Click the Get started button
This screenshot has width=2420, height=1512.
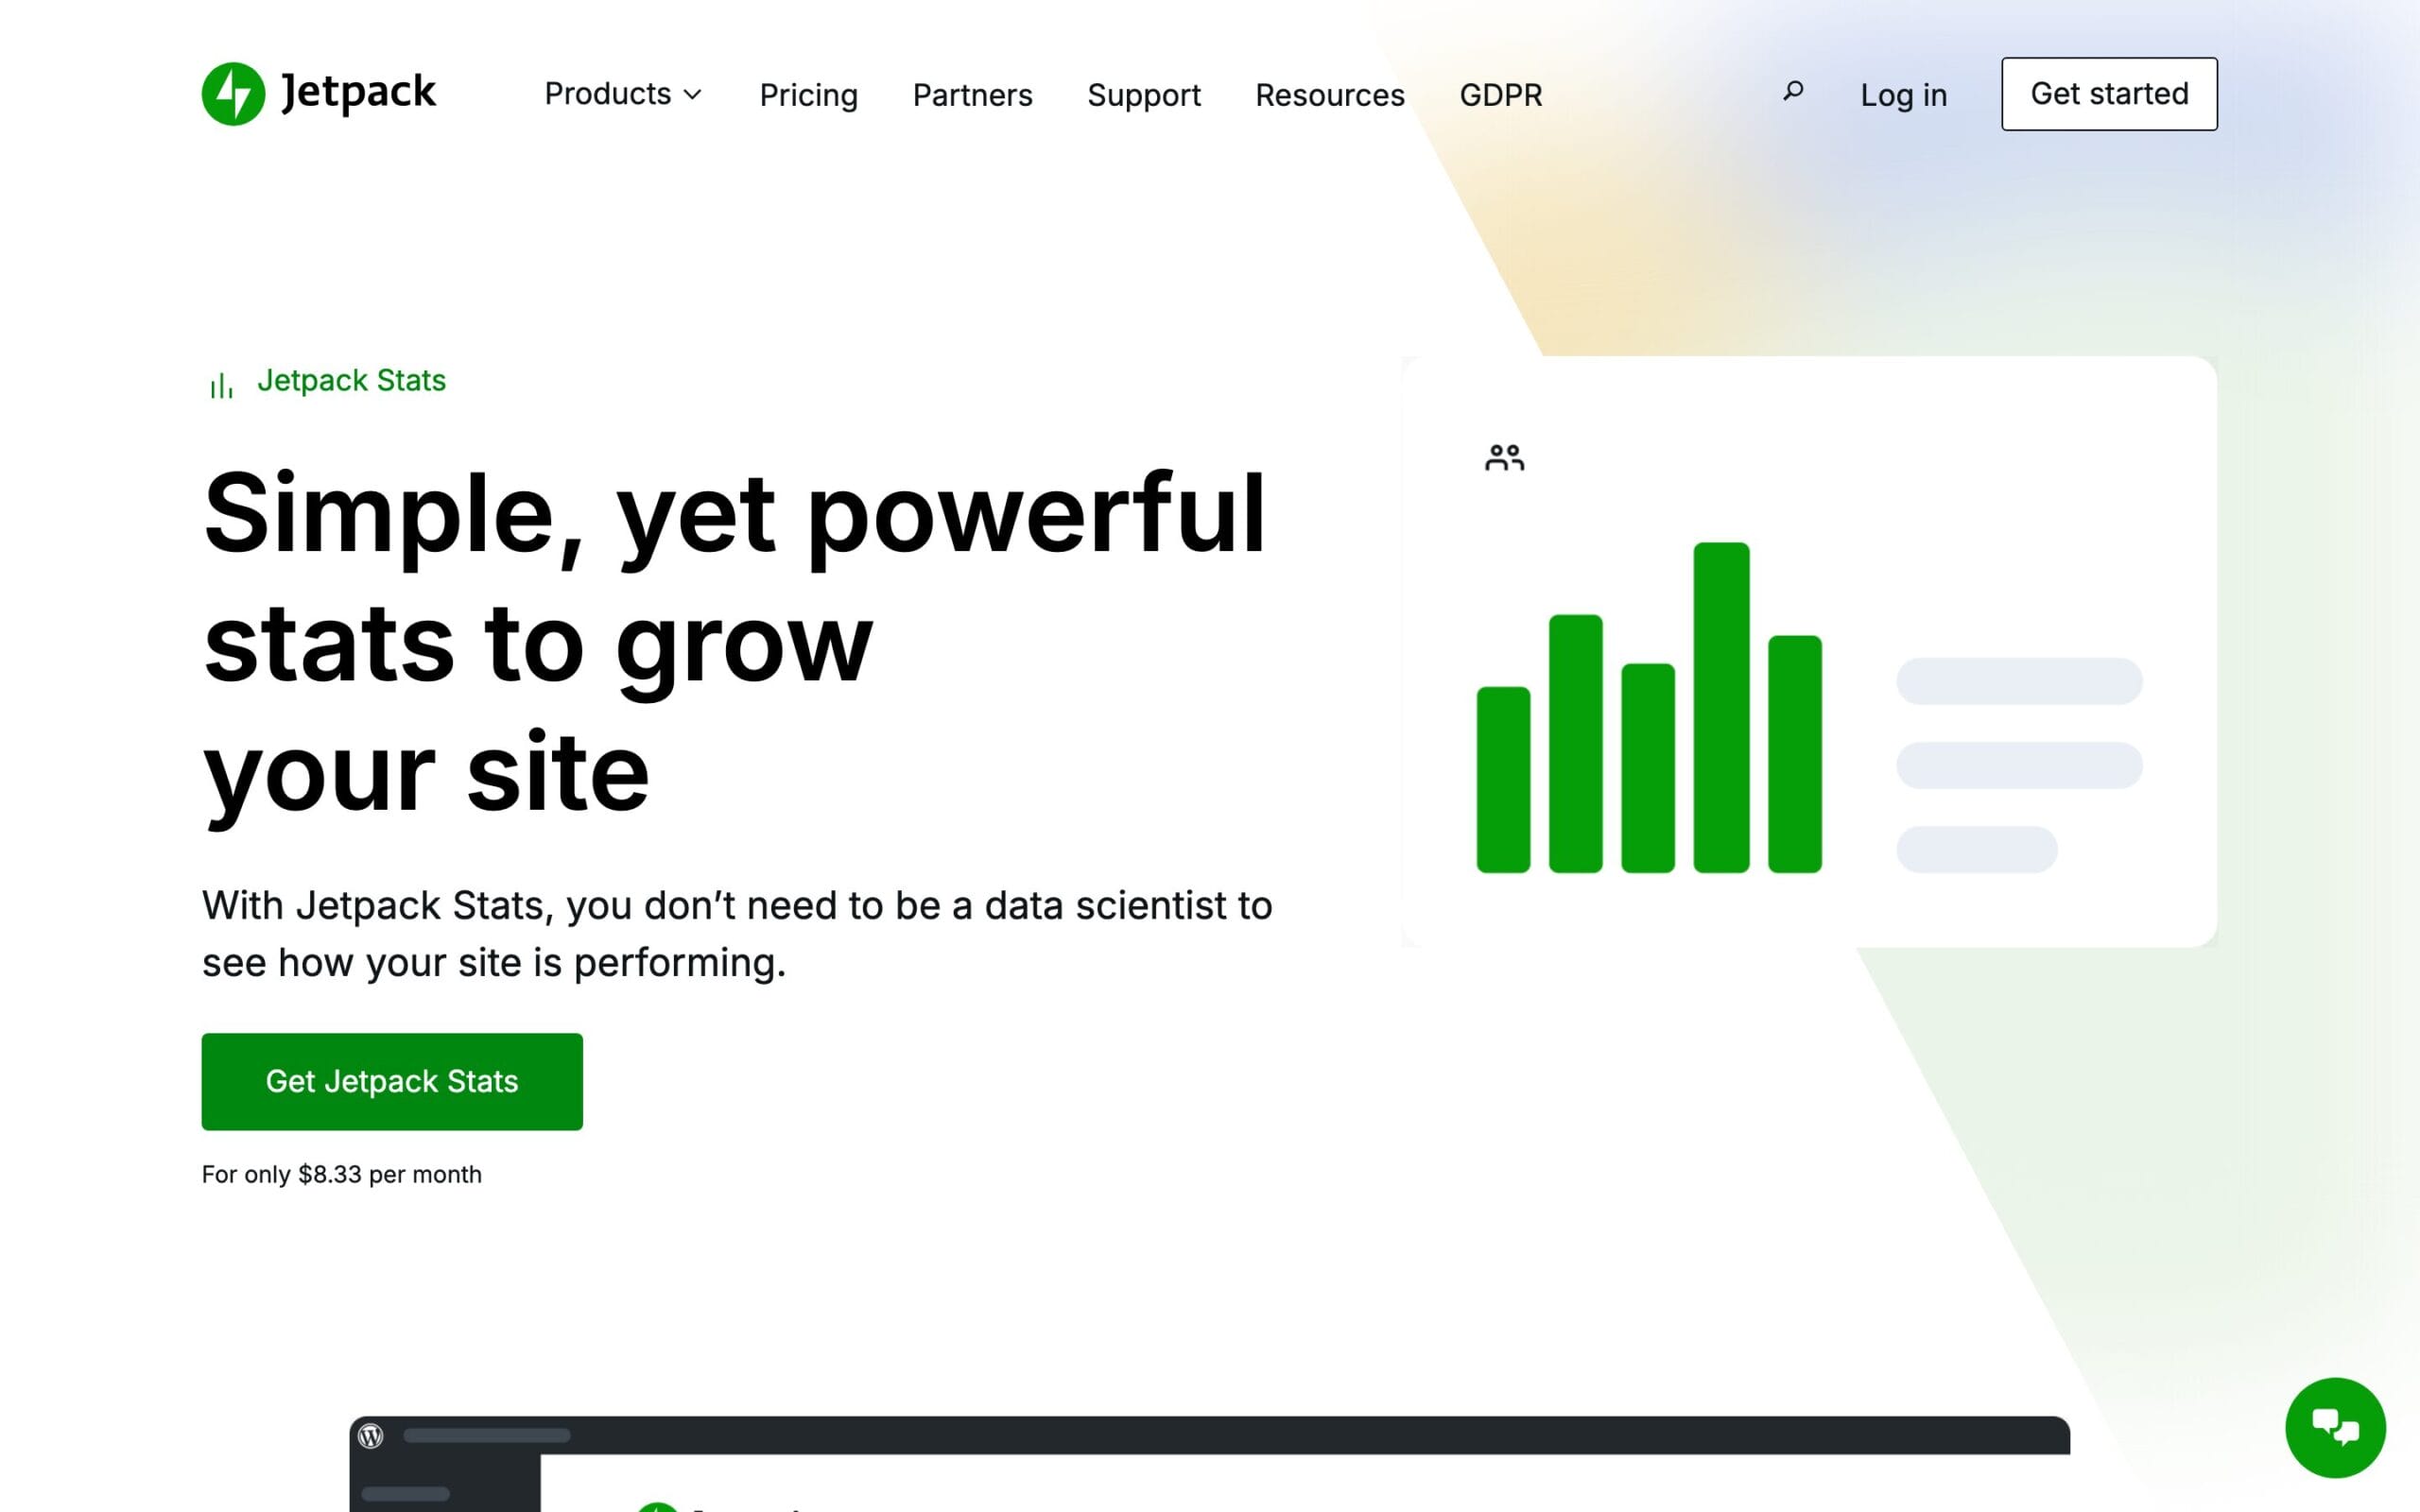click(2109, 94)
